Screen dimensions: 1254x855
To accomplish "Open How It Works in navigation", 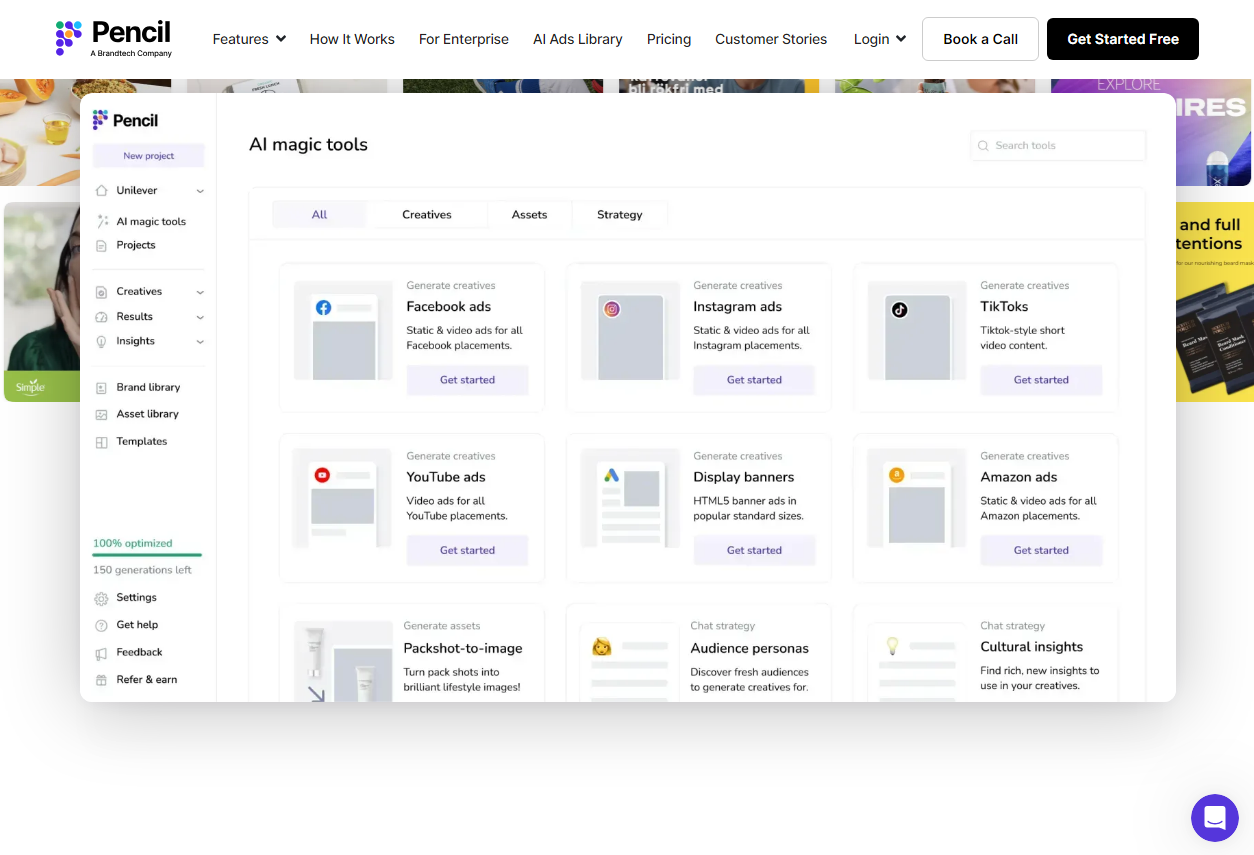I will point(352,39).
